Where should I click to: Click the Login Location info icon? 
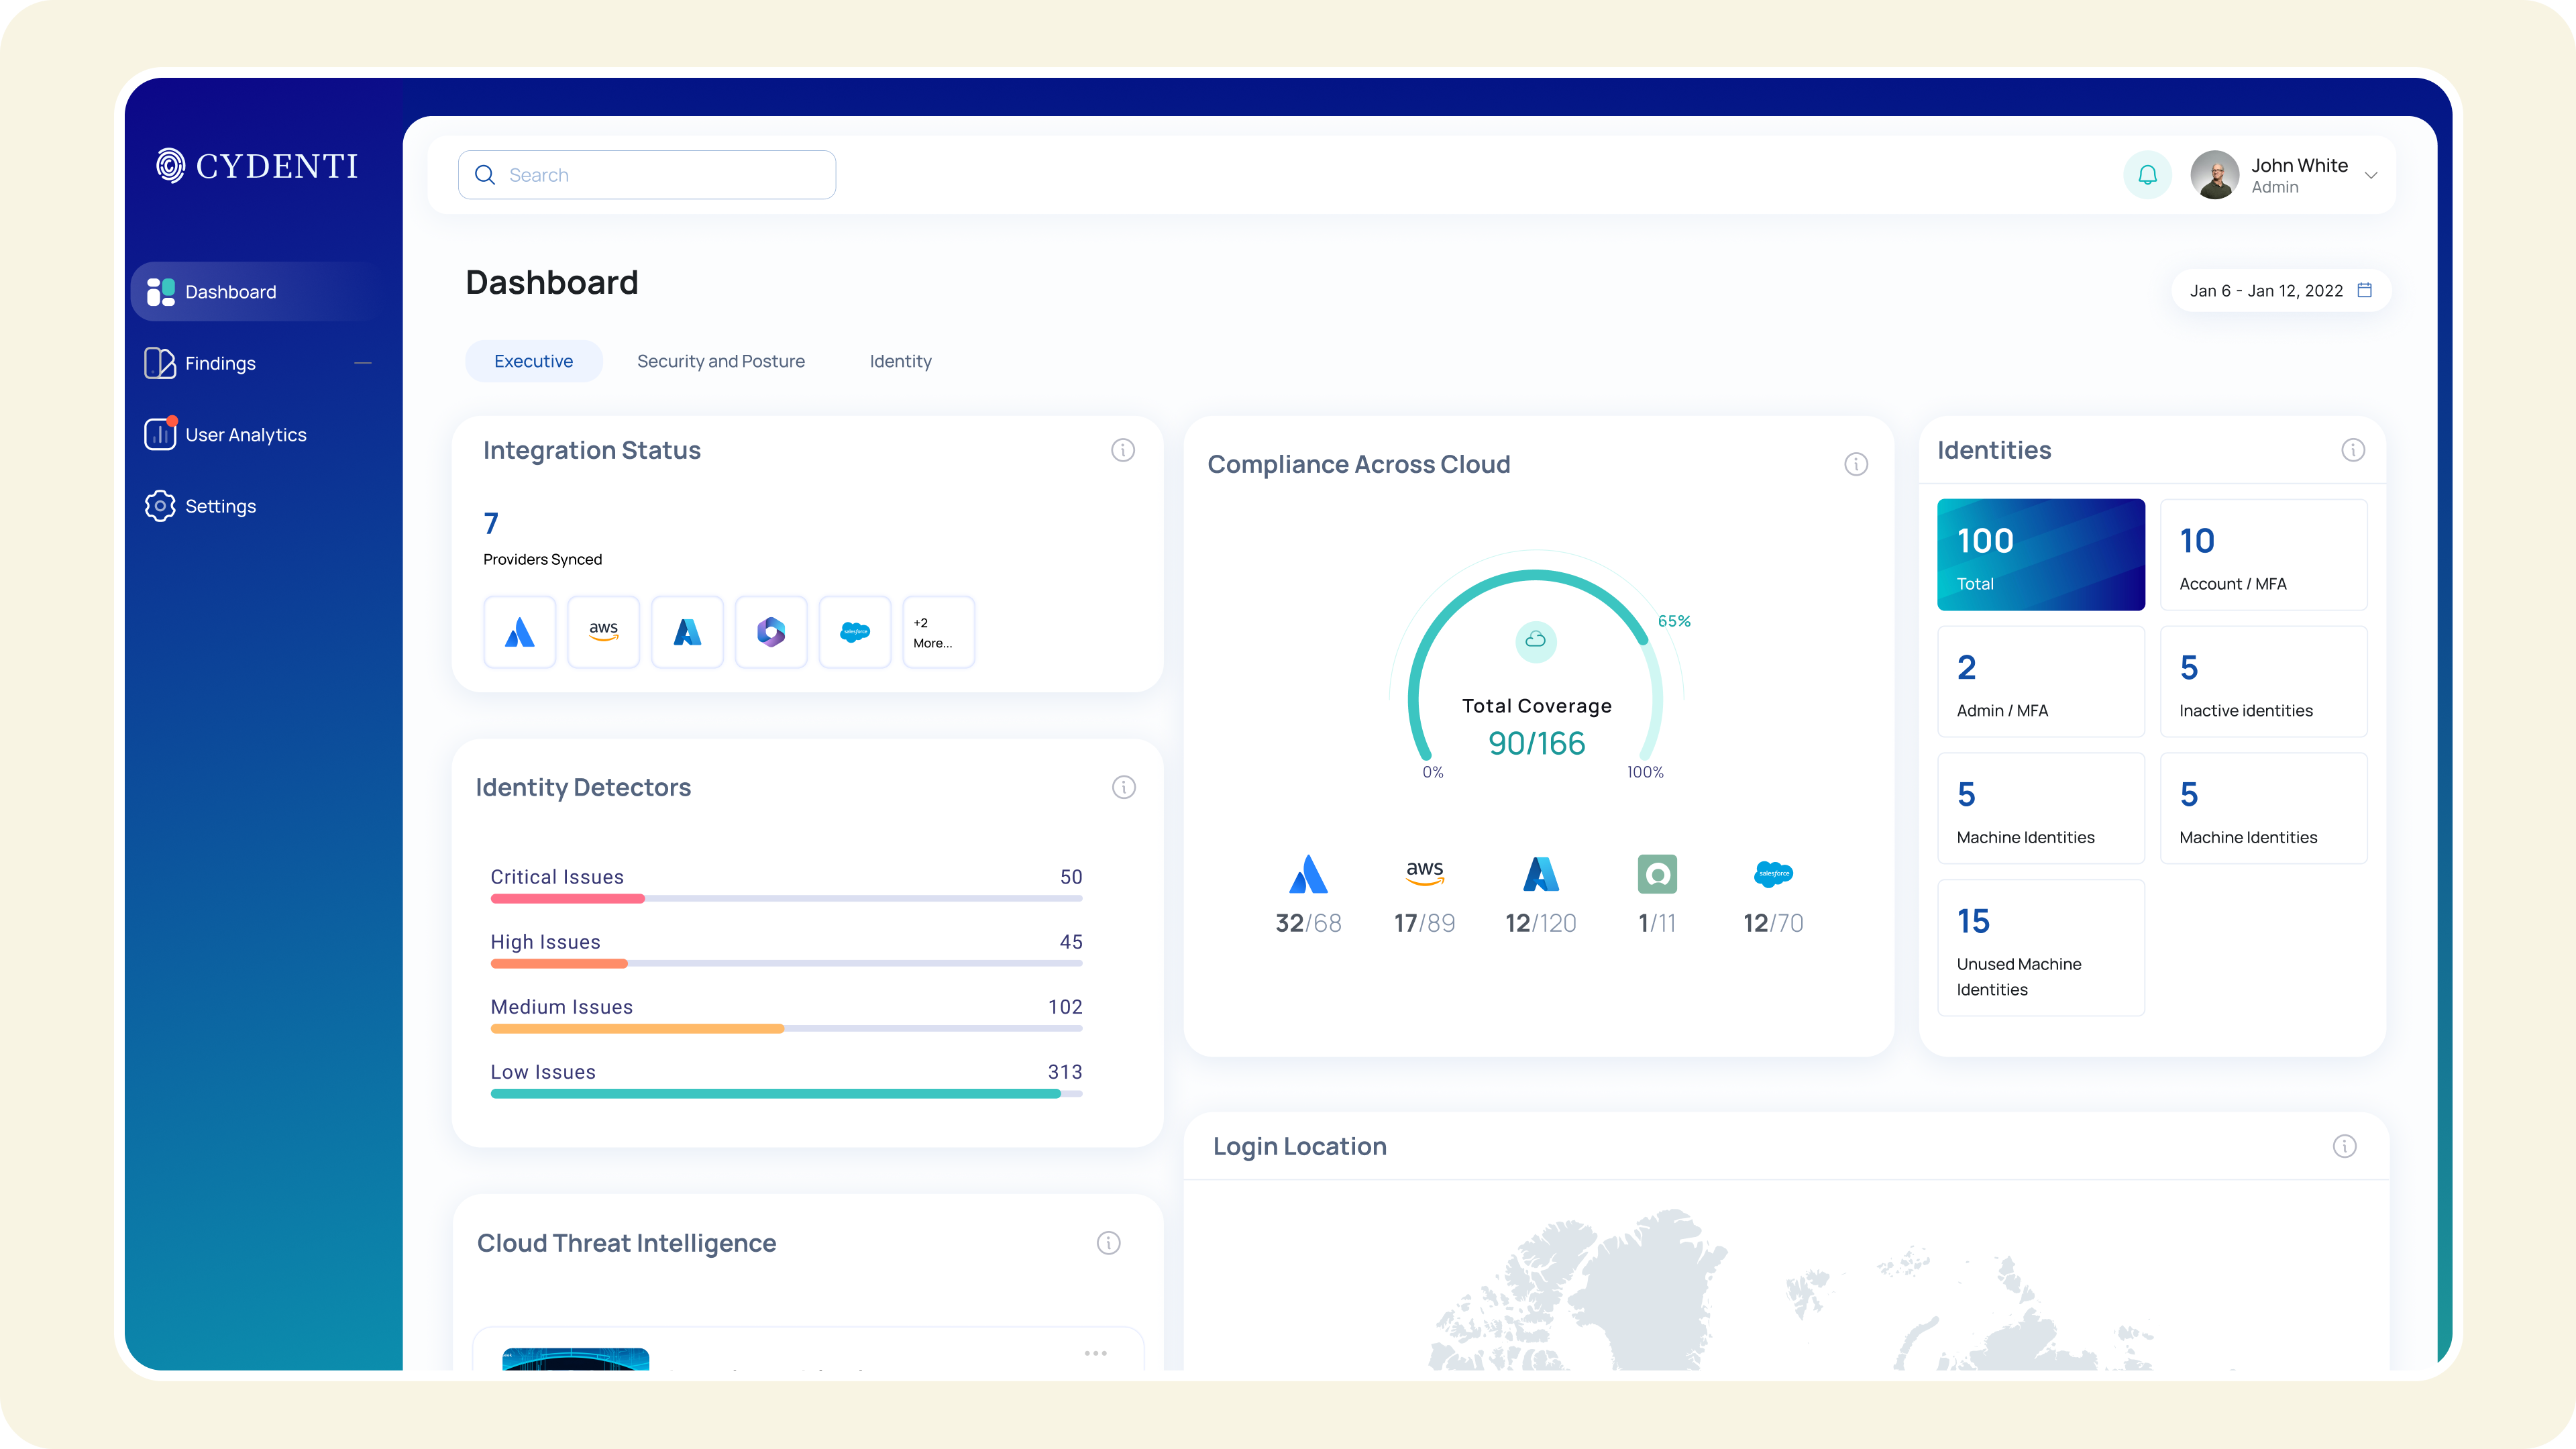(2344, 1146)
